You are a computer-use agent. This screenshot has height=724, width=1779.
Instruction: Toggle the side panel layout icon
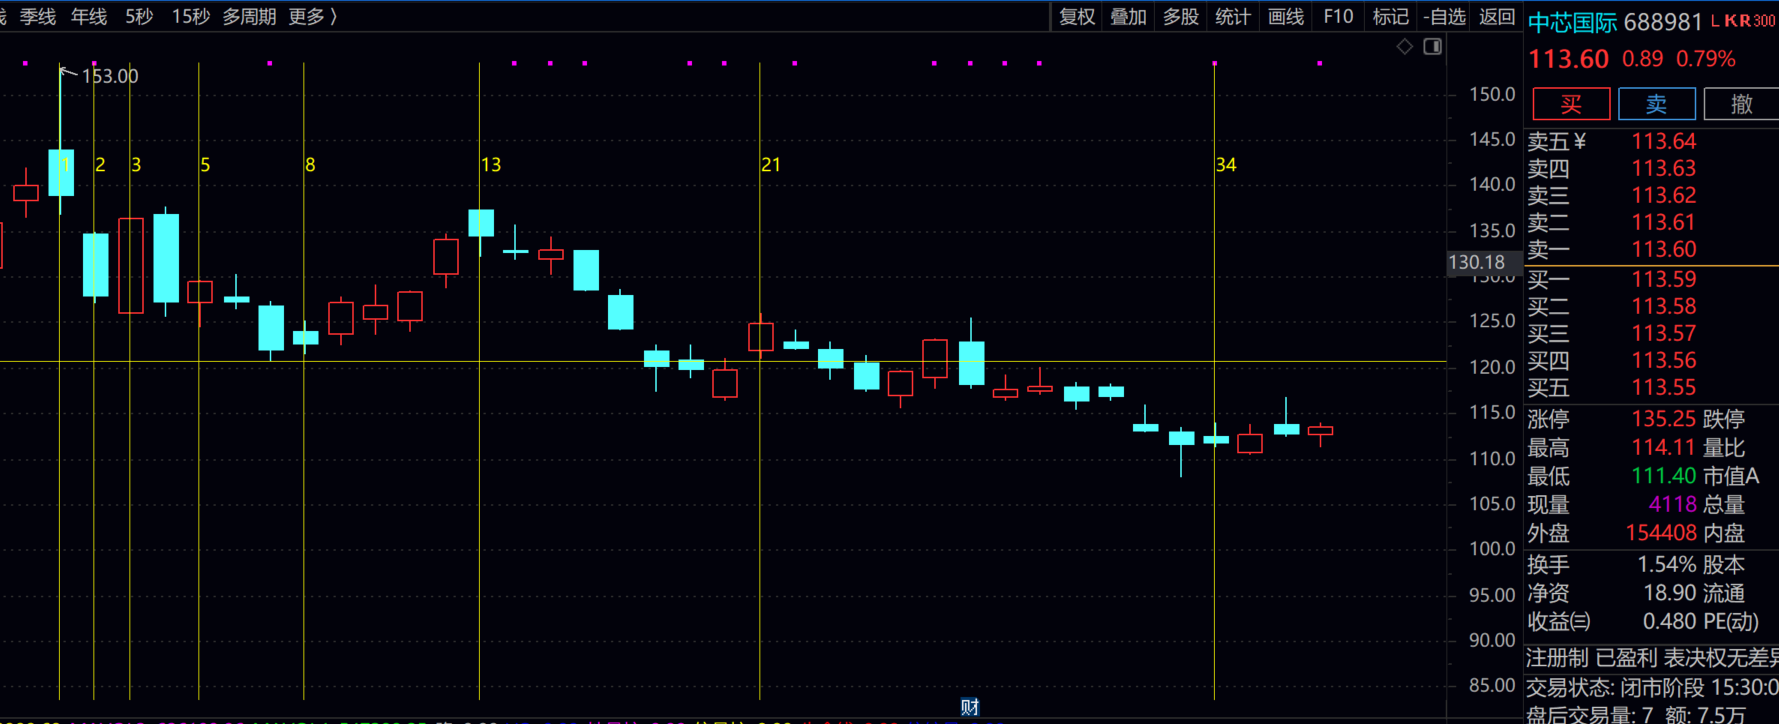[1433, 47]
